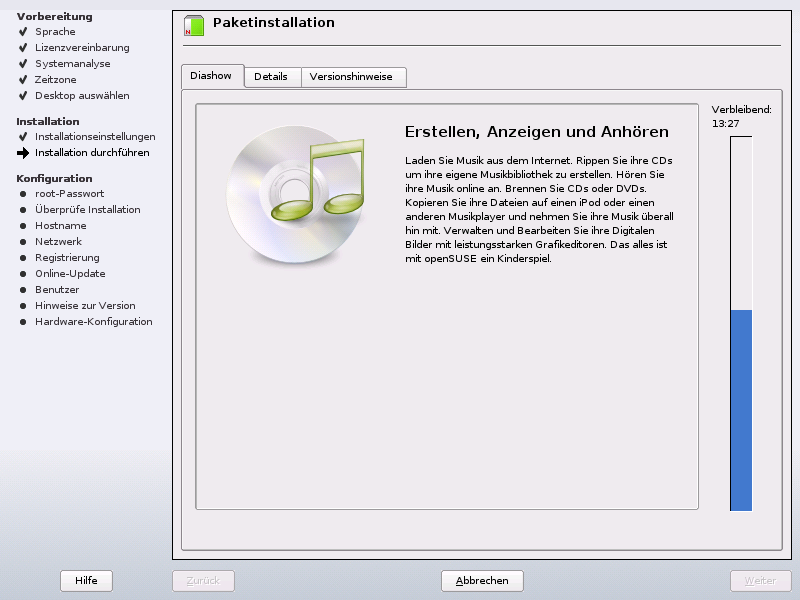The width and height of the screenshot is (800, 600).
Task: Click the Überprüfe Installation step label
Action: click(88, 210)
